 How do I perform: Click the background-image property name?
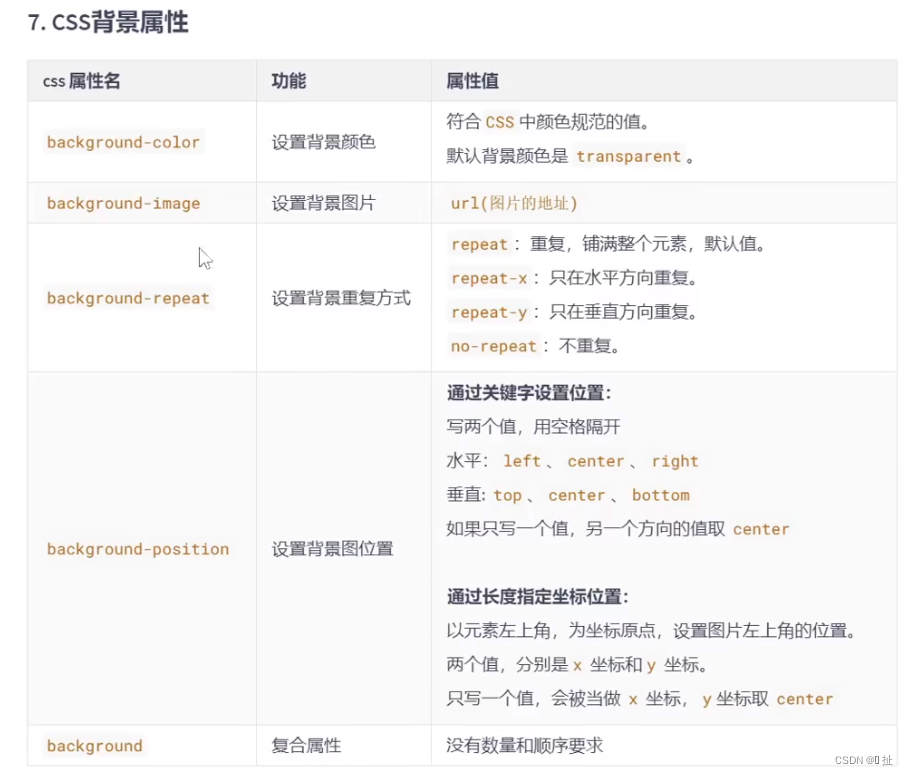[123, 203]
